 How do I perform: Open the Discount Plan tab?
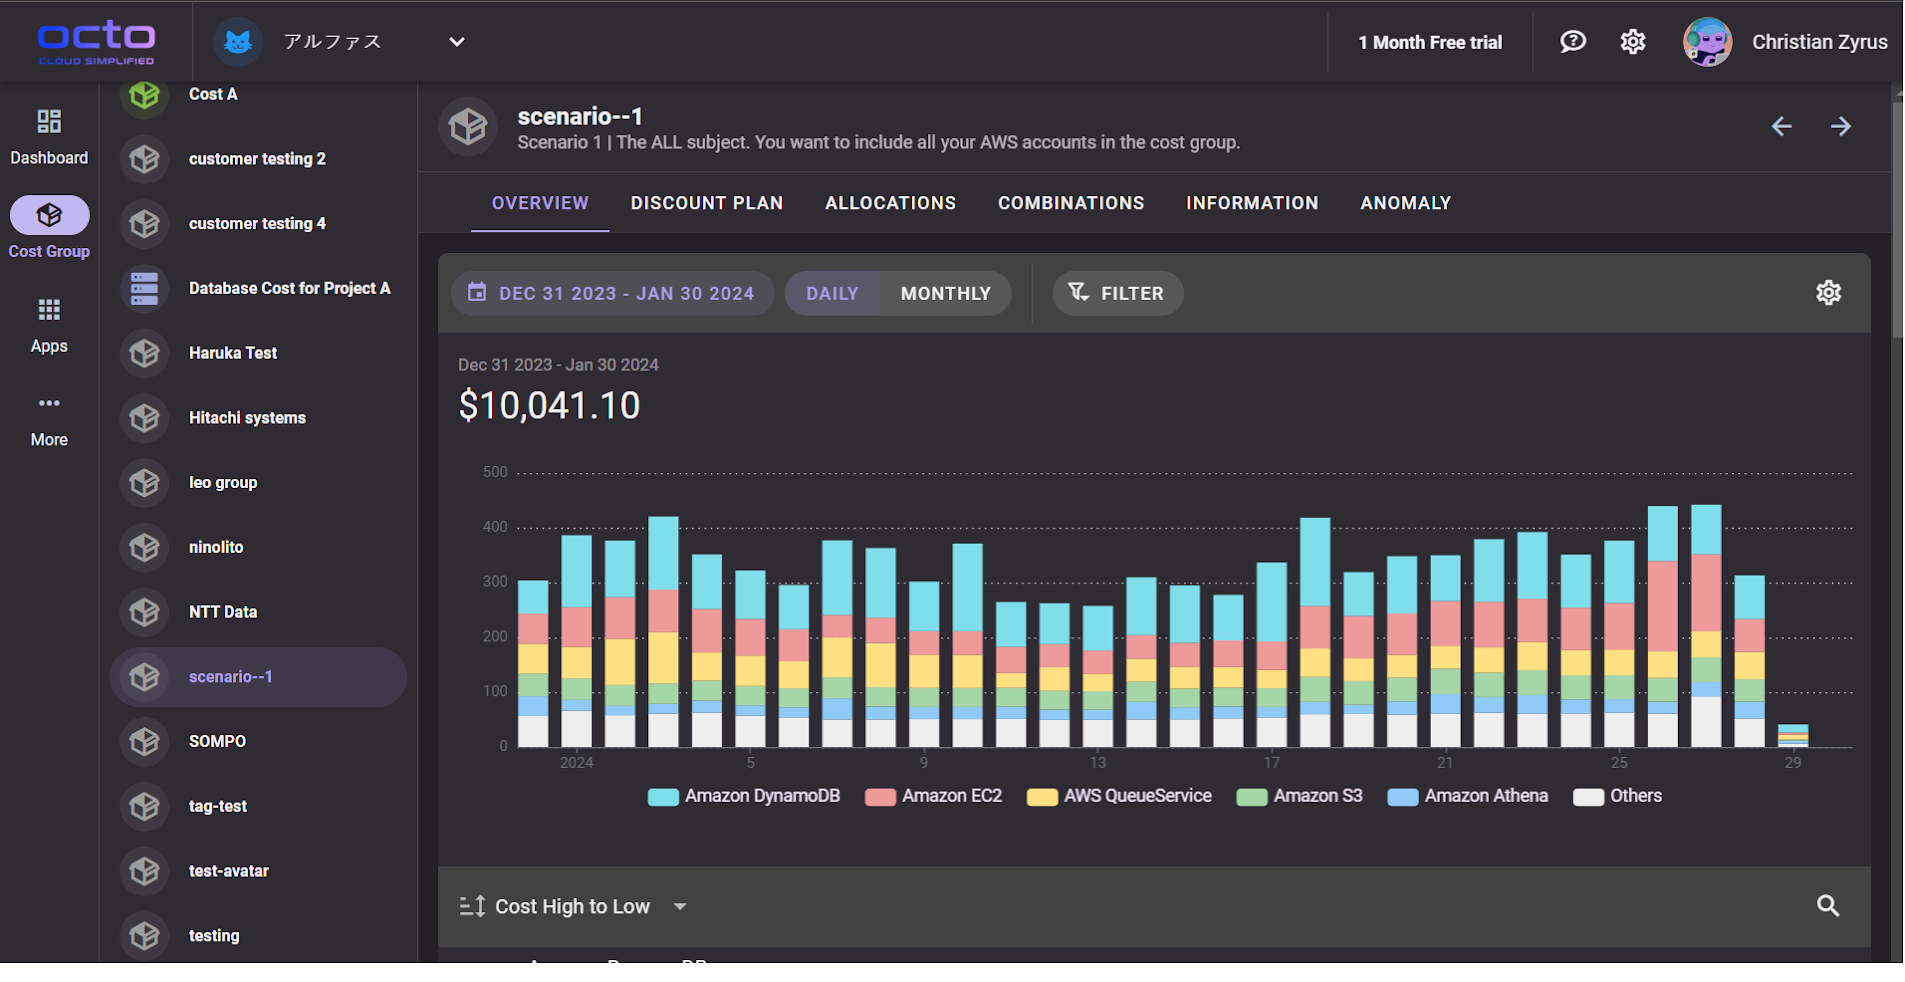point(707,203)
